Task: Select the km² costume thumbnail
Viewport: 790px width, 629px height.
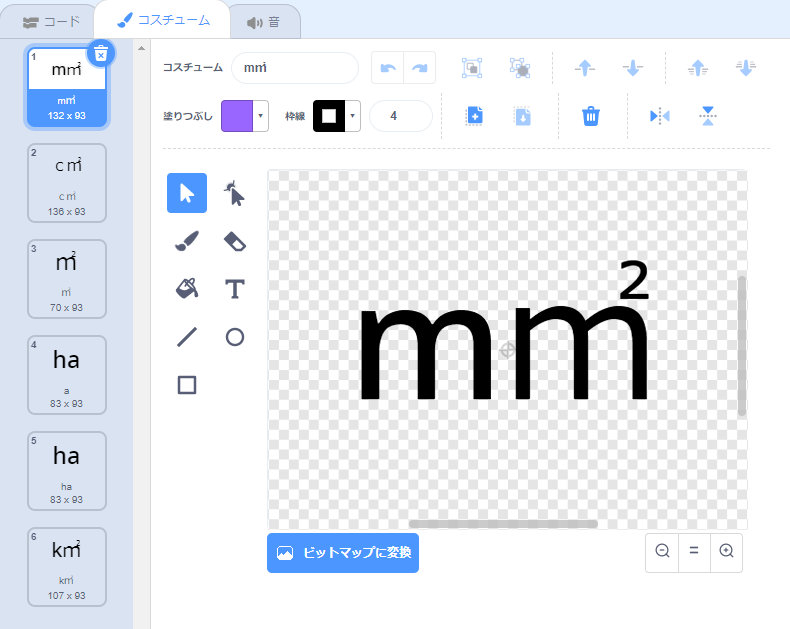Action: (66, 567)
